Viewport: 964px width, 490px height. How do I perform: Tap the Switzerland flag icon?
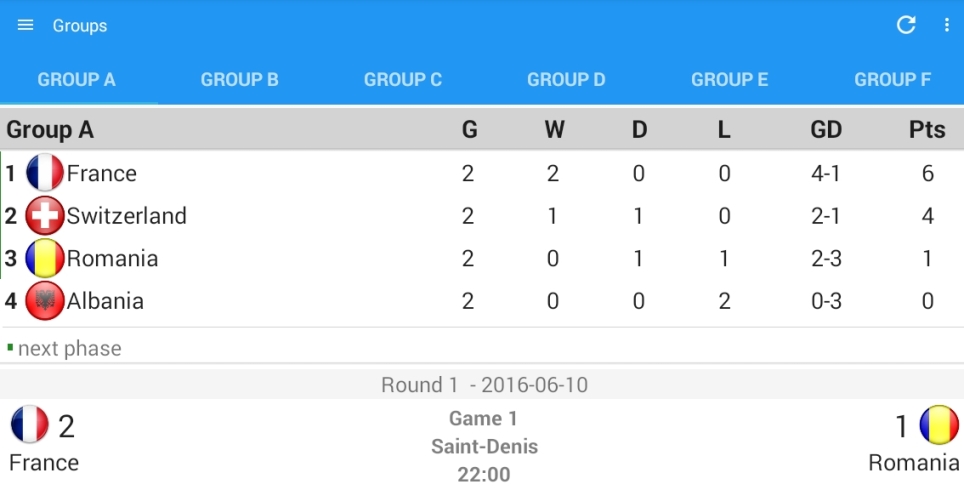coord(45,216)
